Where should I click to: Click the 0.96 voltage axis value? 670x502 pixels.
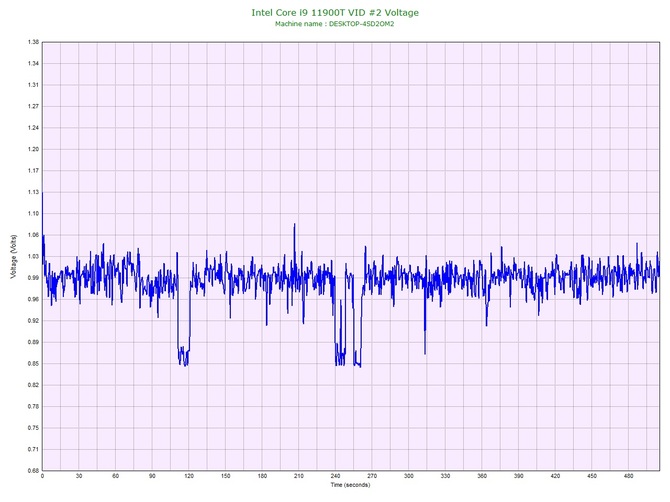point(33,299)
